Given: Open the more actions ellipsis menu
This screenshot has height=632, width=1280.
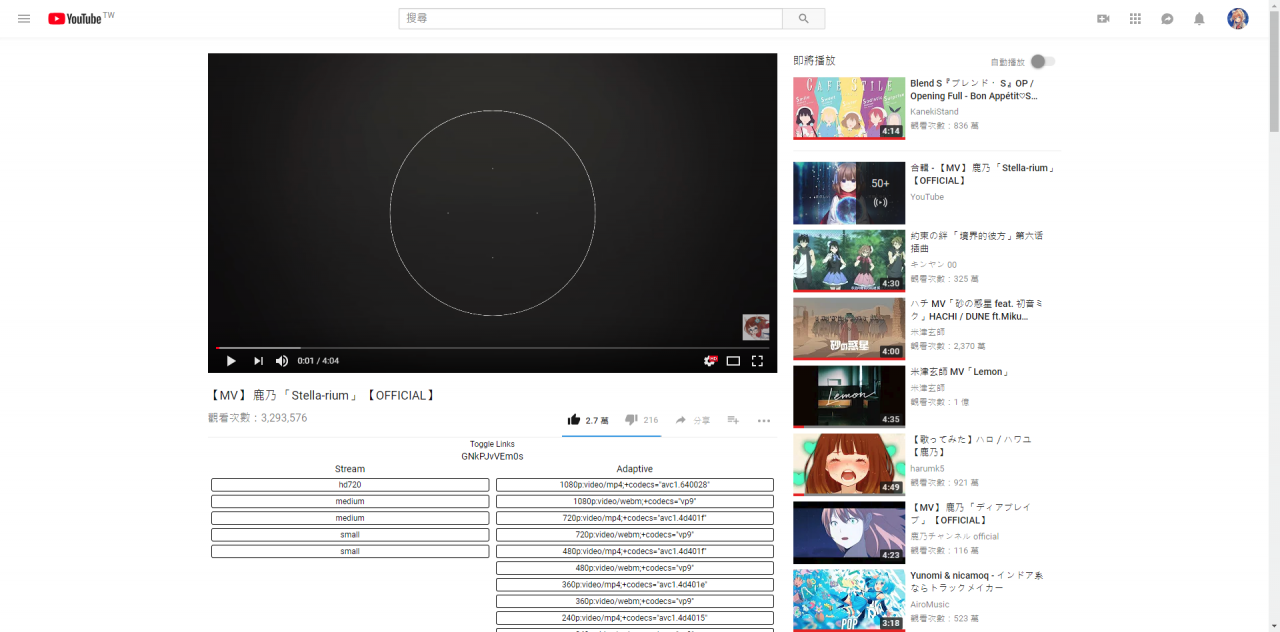Looking at the screenshot, I should 764,421.
